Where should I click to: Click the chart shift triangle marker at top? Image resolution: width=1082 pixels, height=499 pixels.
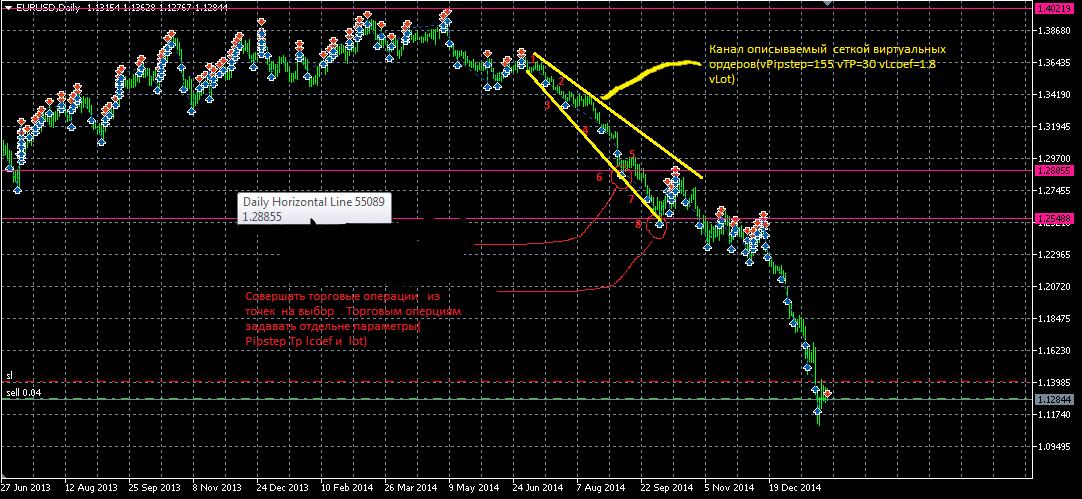829,4
